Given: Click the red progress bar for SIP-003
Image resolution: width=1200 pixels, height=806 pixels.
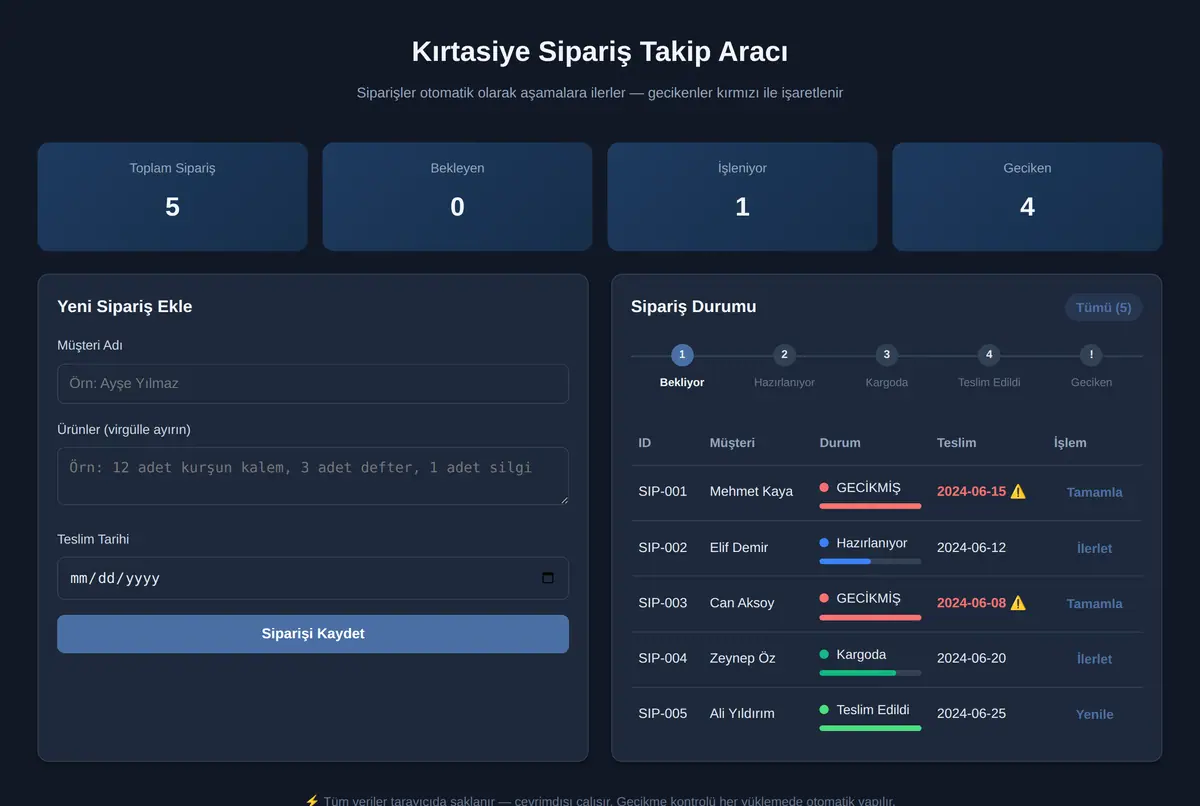Looking at the screenshot, I should click(870, 617).
